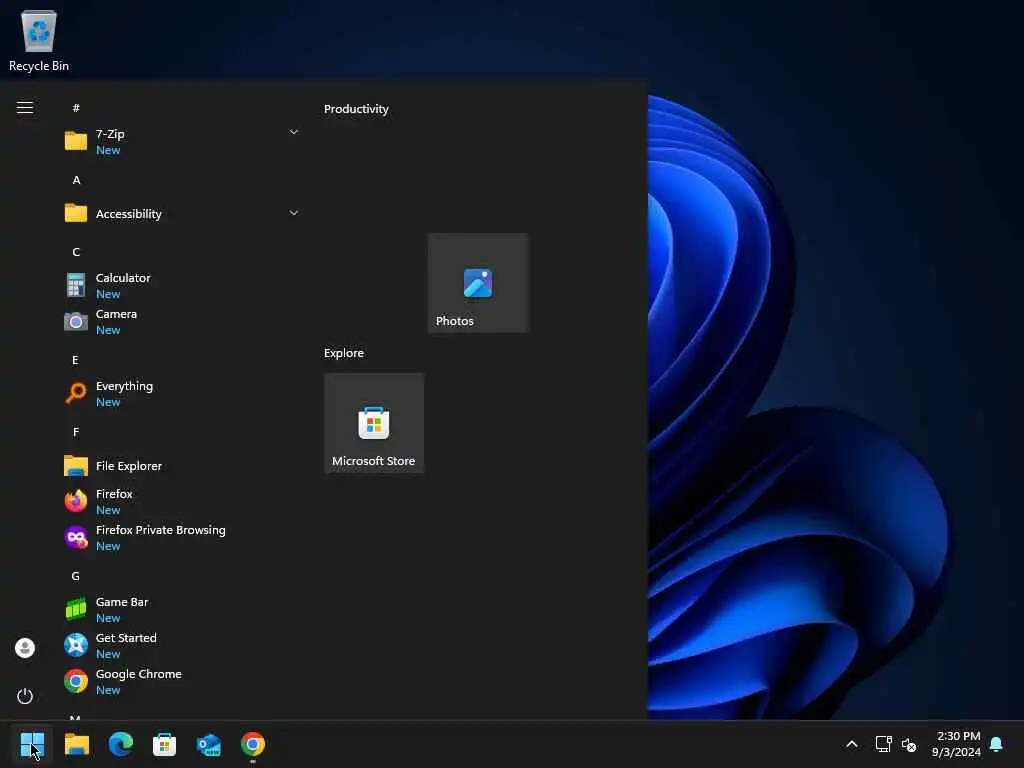1024x768 pixels.
Task: Launch Calculator from the app list
Action: (181, 285)
